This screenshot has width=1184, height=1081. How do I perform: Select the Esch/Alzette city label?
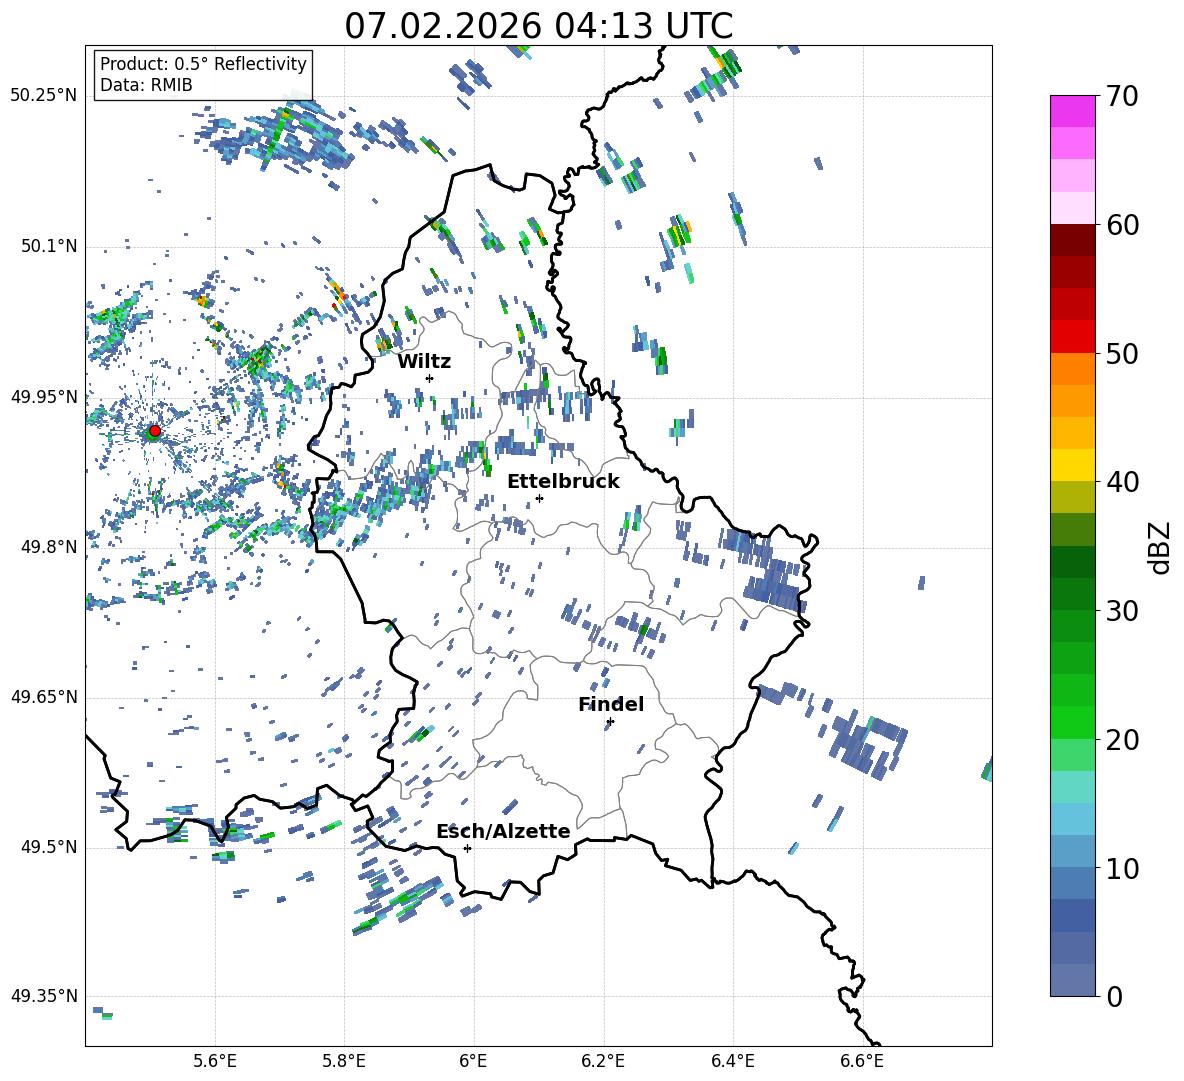tap(503, 831)
